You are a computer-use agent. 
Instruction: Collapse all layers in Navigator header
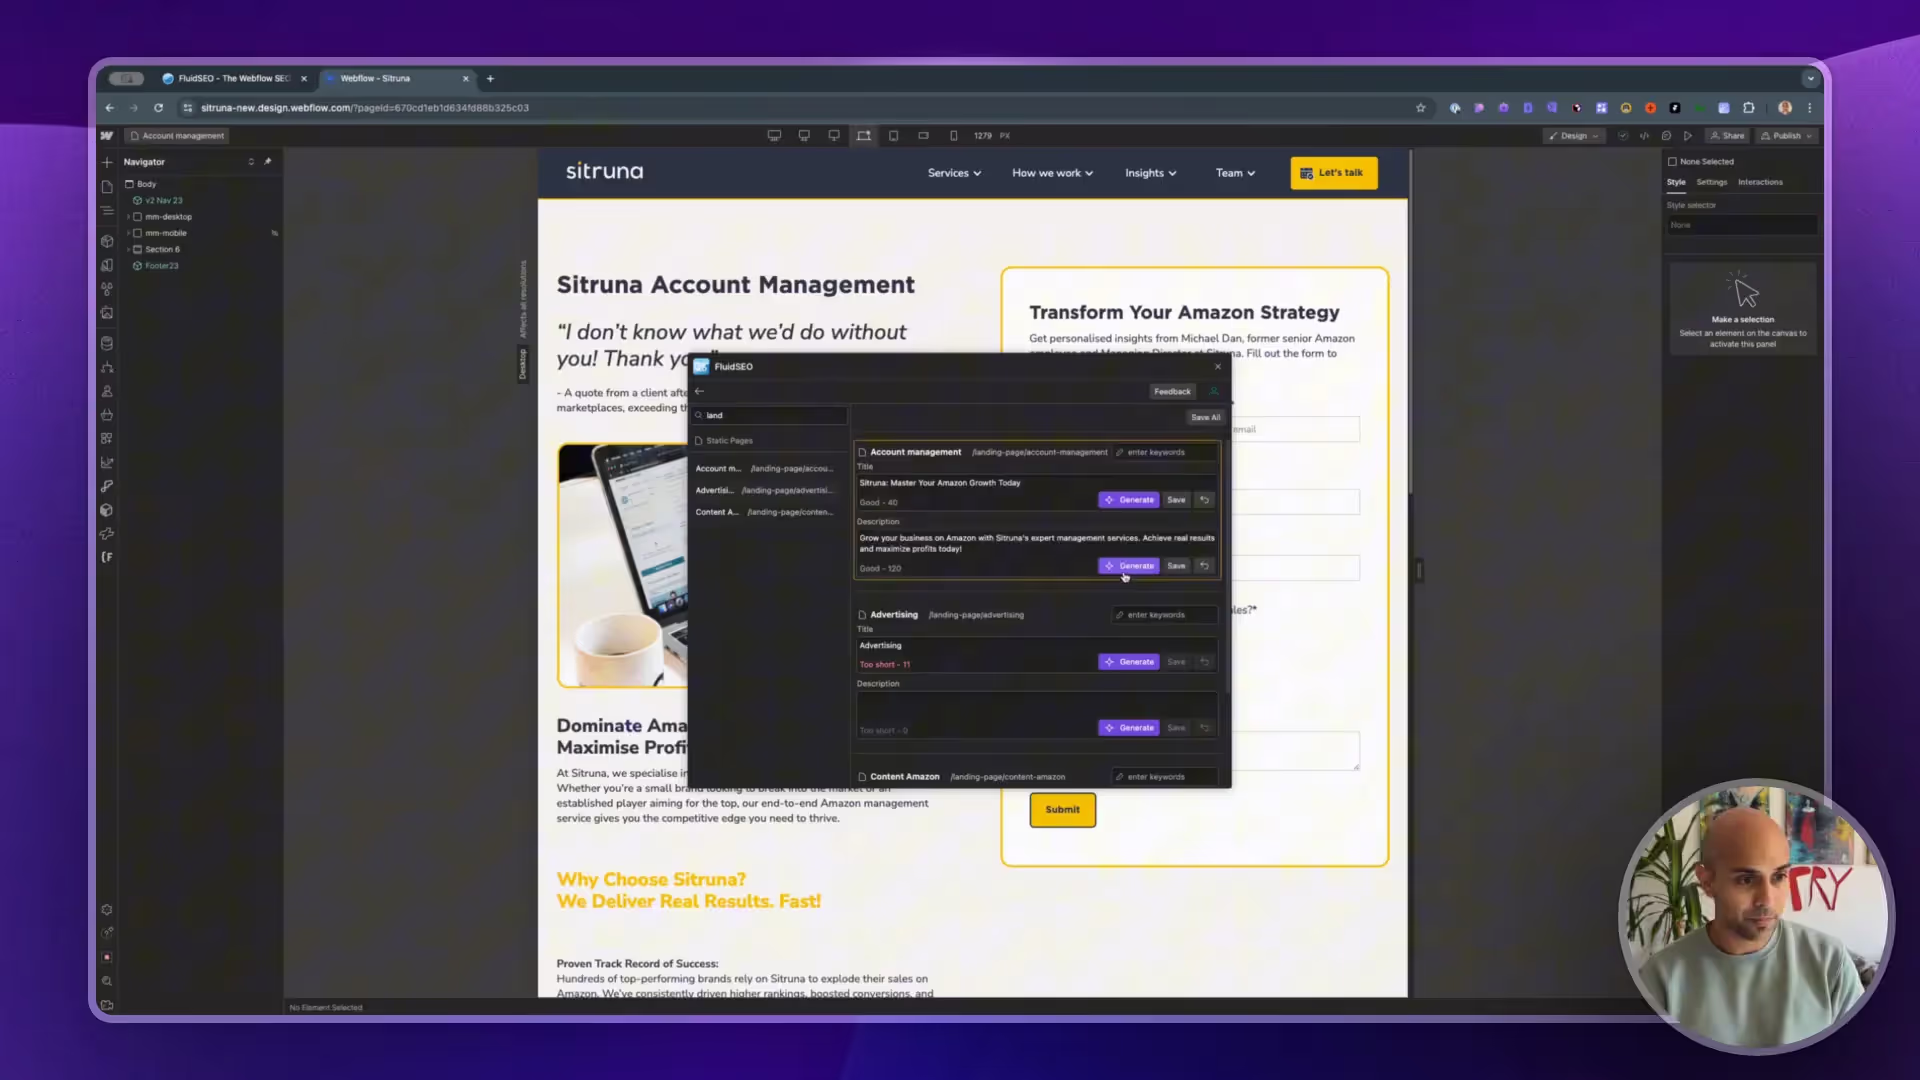tap(251, 162)
